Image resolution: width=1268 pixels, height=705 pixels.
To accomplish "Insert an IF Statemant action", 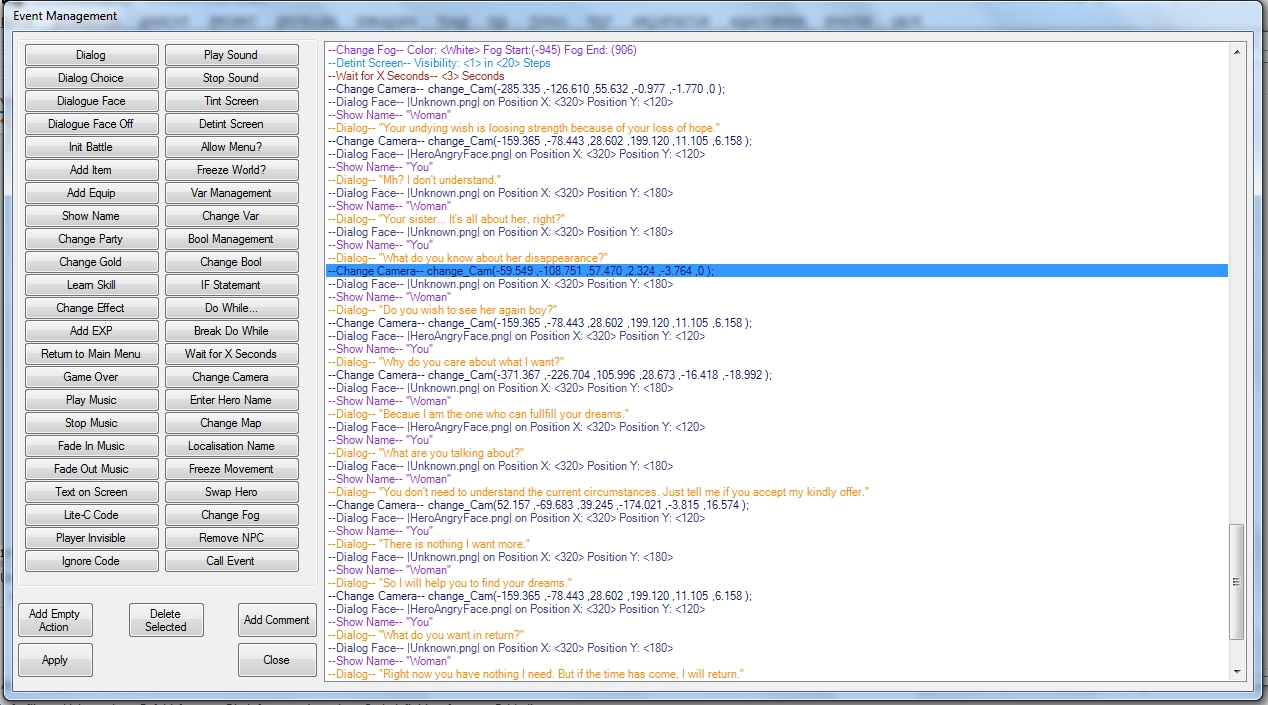I will pos(231,285).
